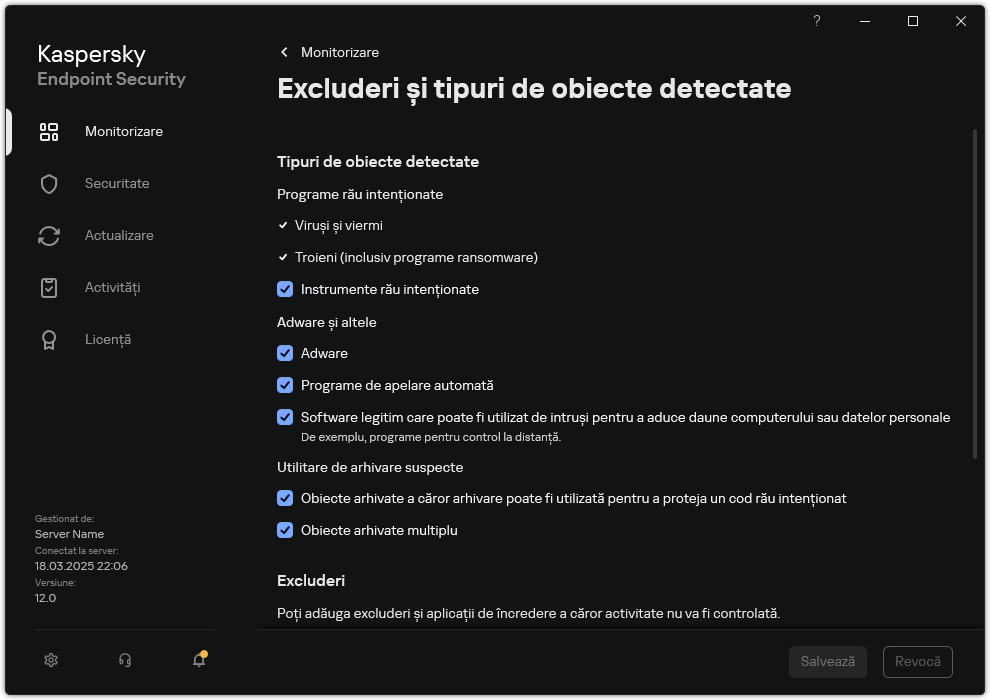Open the settings gear icon
The height and width of the screenshot is (700, 990).
click(x=50, y=660)
